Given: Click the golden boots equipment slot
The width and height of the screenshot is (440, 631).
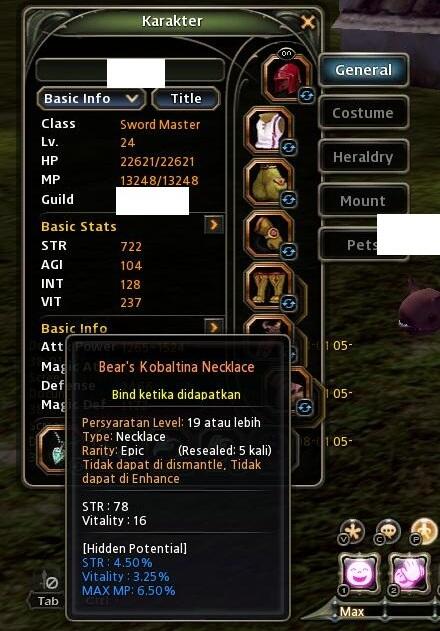Looking at the screenshot, I should [268, 287].
